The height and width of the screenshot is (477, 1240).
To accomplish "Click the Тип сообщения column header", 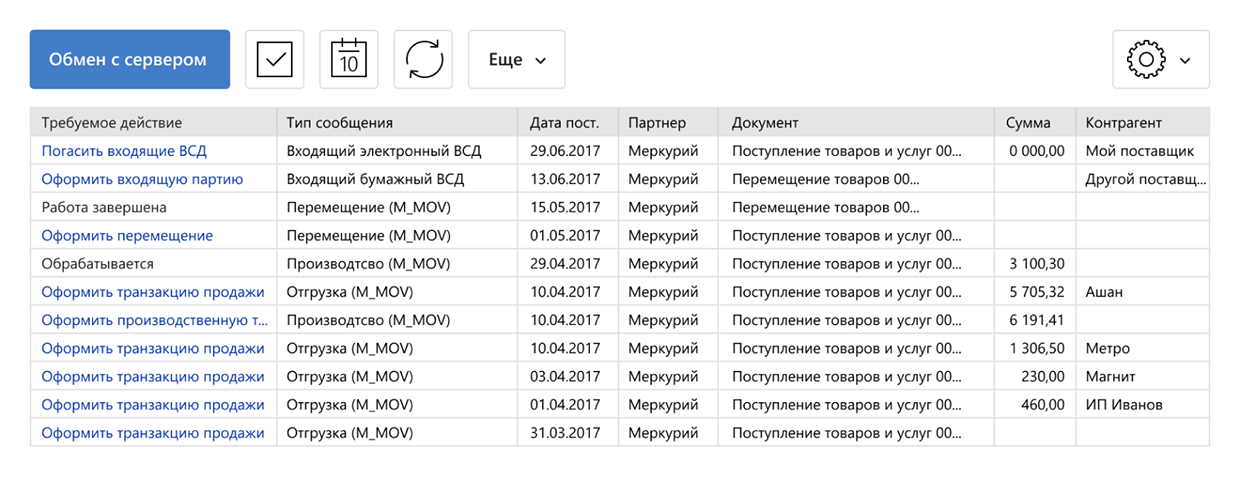I will pyautogui.click(x=339, y=123).
